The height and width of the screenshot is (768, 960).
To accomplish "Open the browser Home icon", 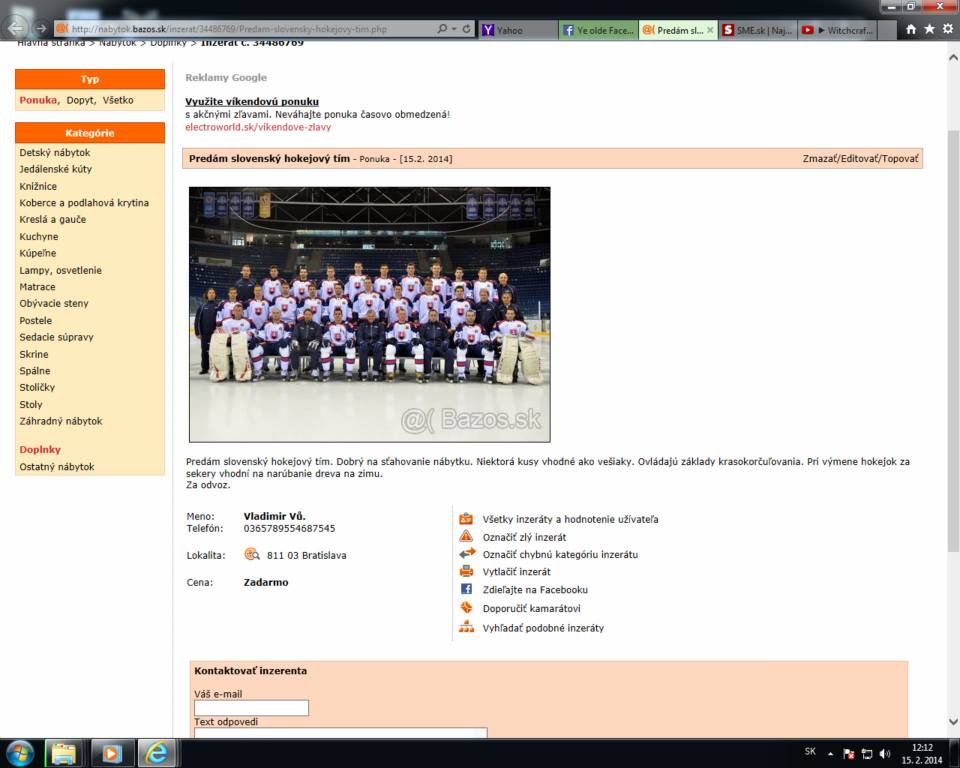I will [x=911, y=30].
